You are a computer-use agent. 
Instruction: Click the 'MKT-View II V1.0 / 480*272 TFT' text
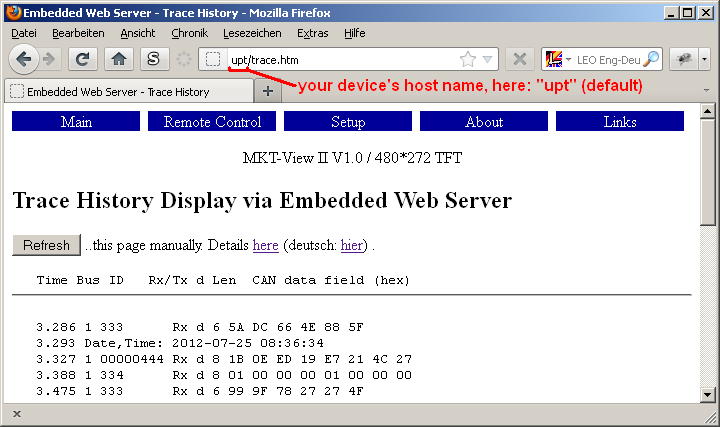(x=352, y=158)
